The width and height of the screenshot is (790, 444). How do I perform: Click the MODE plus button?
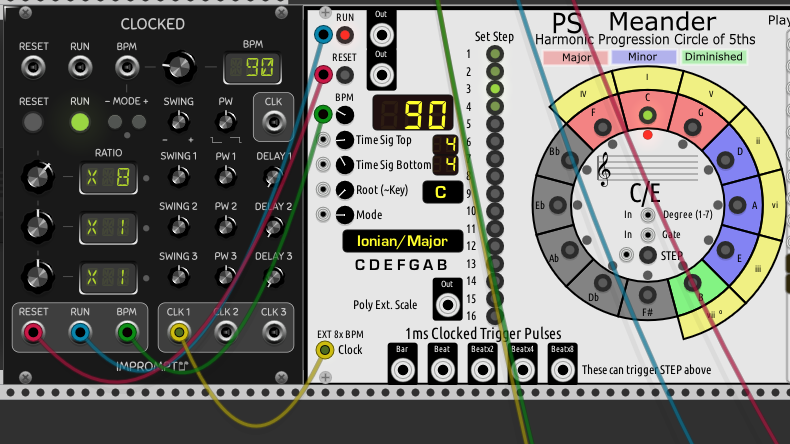139,121
